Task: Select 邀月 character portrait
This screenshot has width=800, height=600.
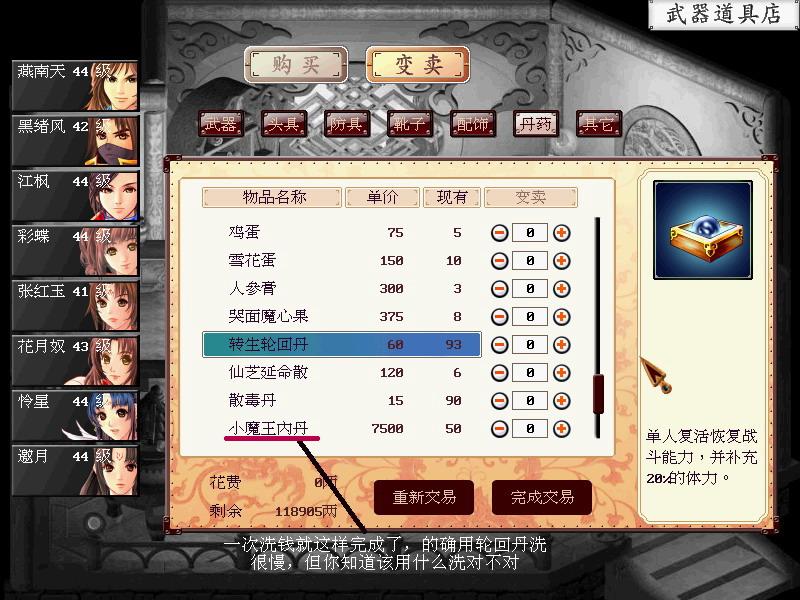Action: coord(75,470)
